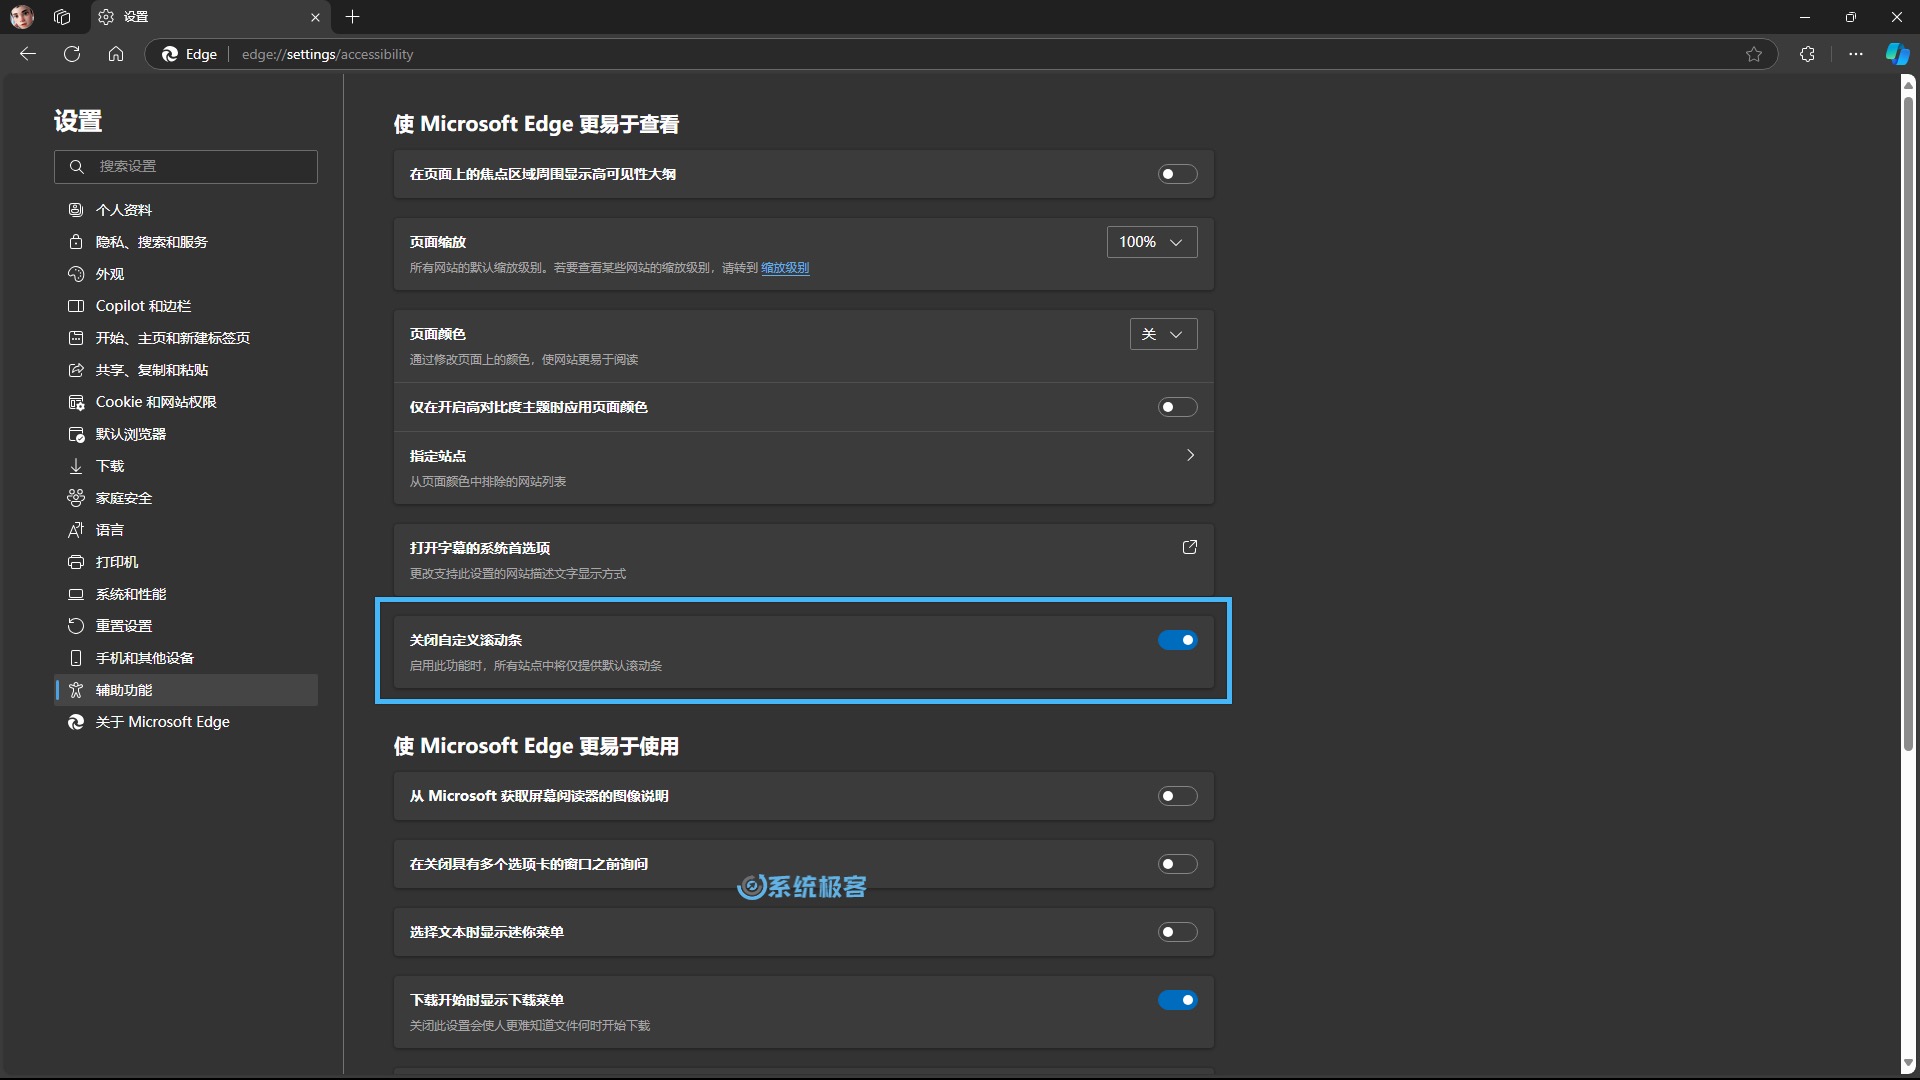The width and height of the screenshot is (1920, 1080).
Task: Open the 页面缩放 100% dropdown
Action: [1152, 242]
